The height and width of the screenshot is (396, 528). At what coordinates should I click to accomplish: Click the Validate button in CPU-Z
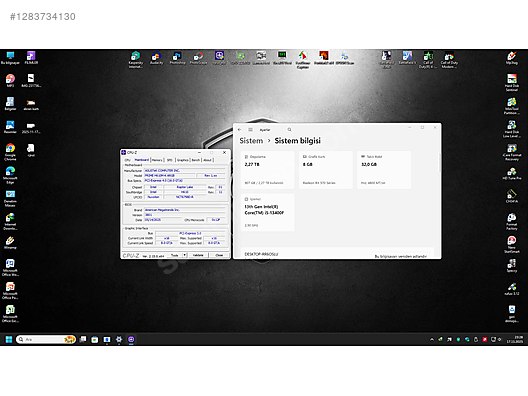click(198, 255)
